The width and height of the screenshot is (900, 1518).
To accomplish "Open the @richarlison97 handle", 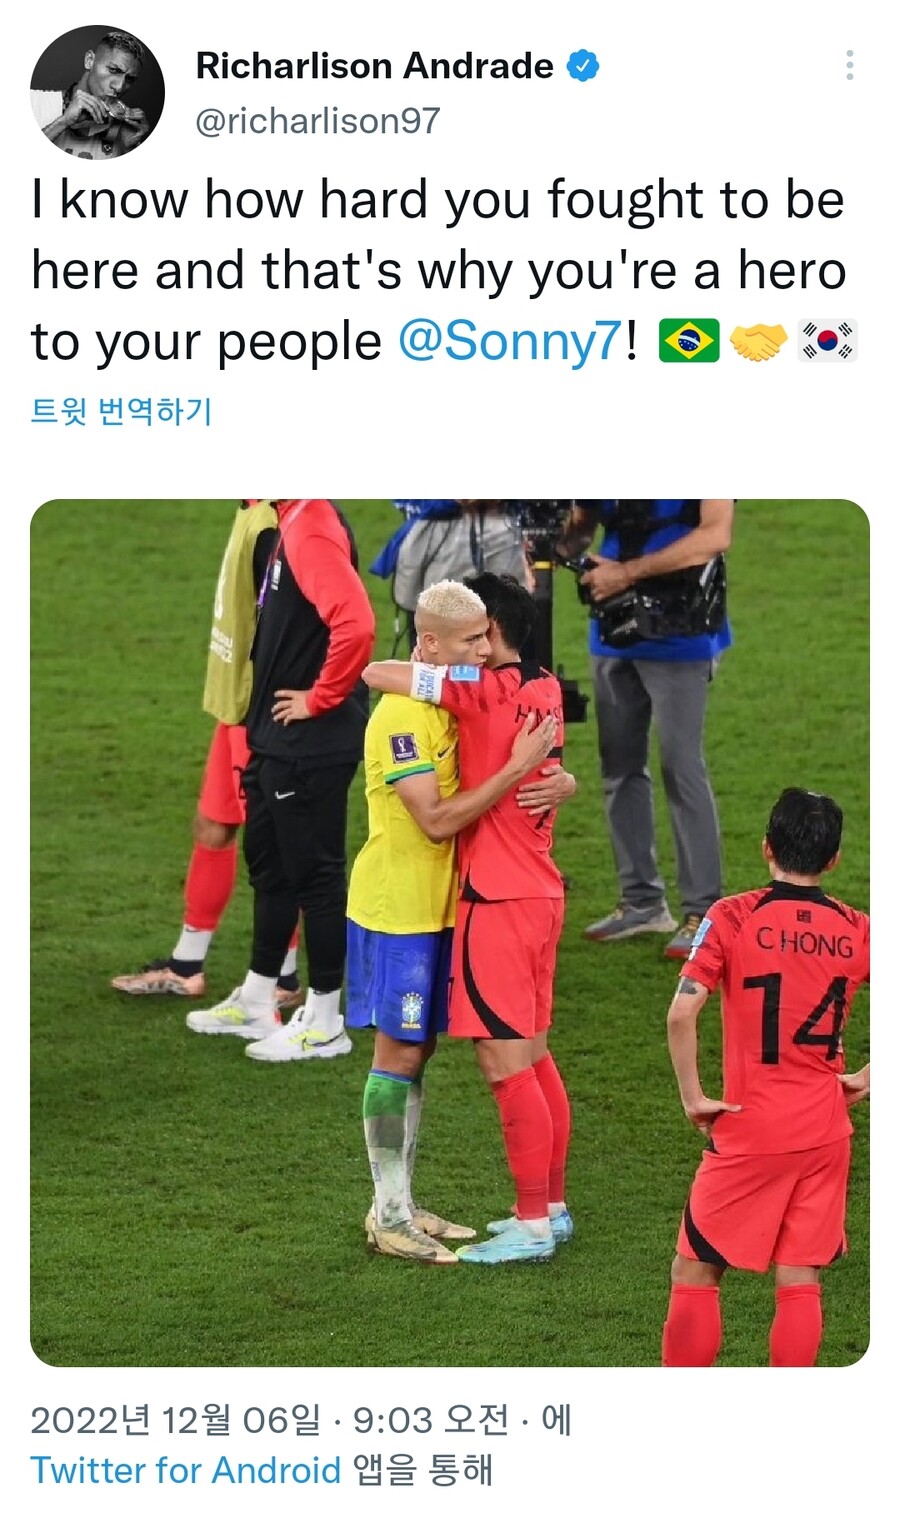I will coord(318,121).
